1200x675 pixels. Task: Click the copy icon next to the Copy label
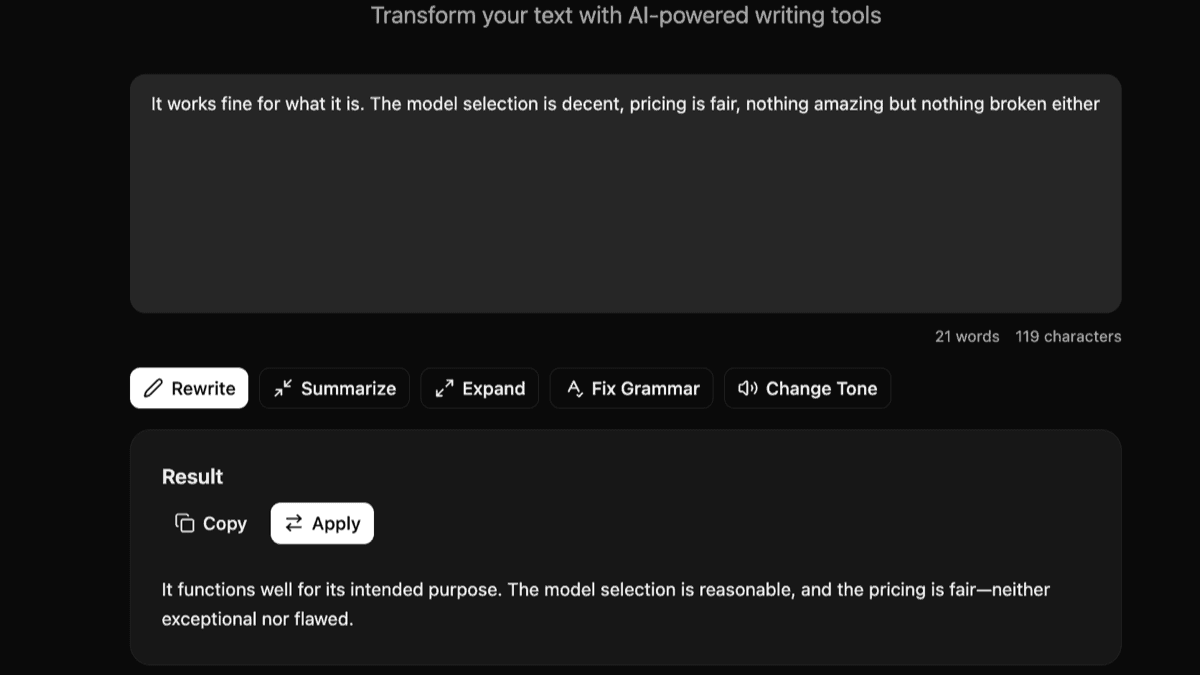[183, 523]
